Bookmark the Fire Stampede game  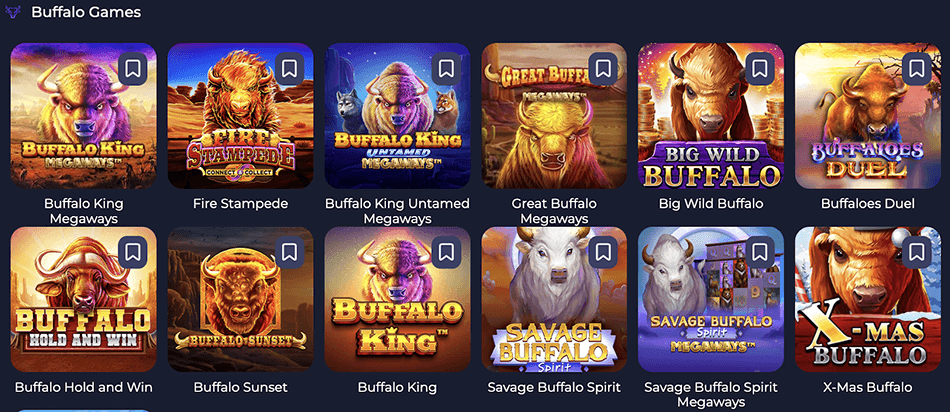coord(290,68)
